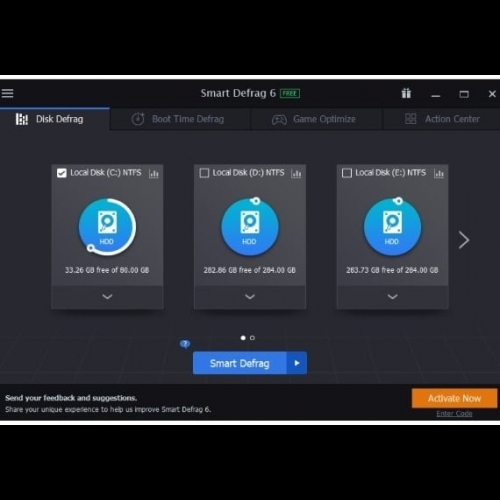Click the Game Optimize gamepad icon

click(279, 119)
